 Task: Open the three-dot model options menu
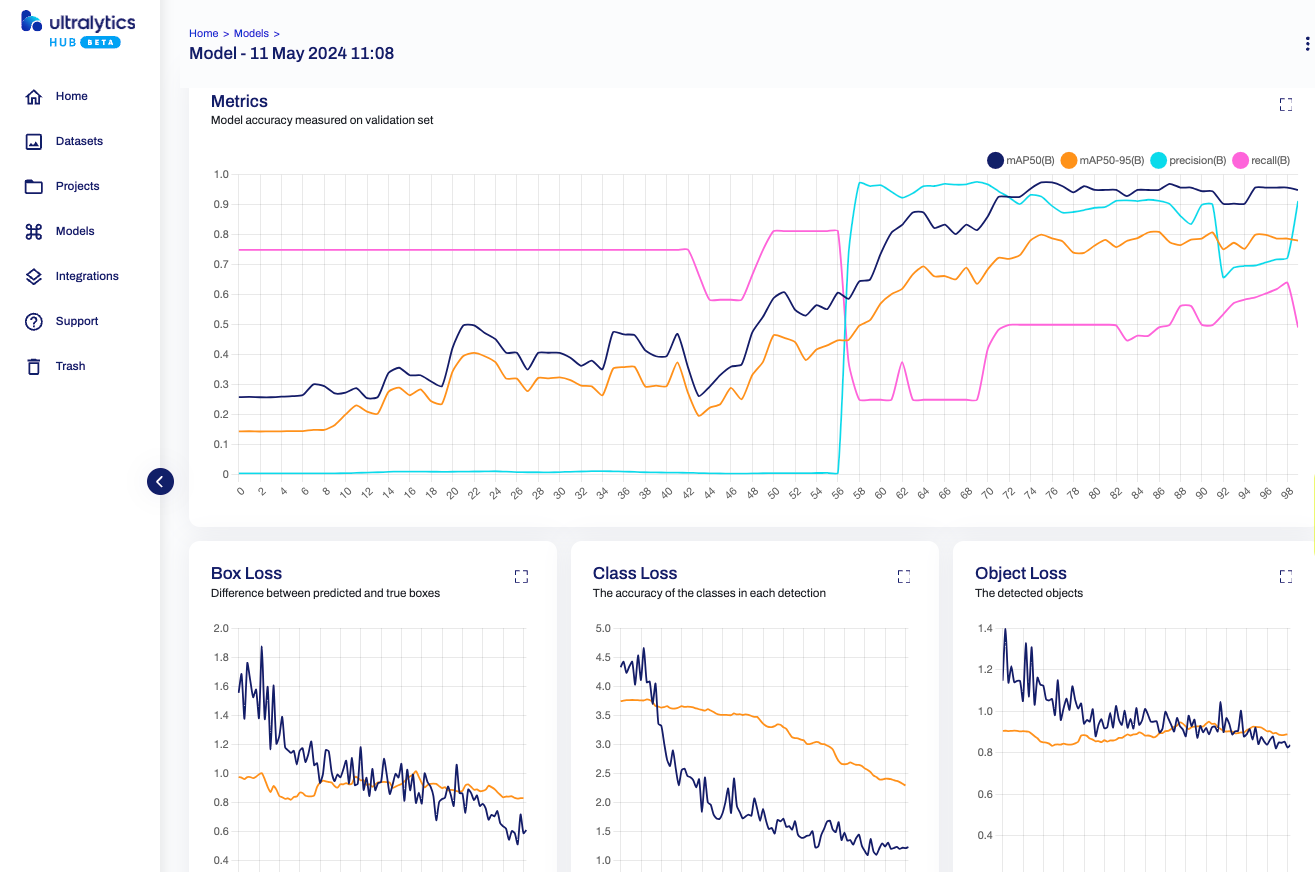(1306, 44)
